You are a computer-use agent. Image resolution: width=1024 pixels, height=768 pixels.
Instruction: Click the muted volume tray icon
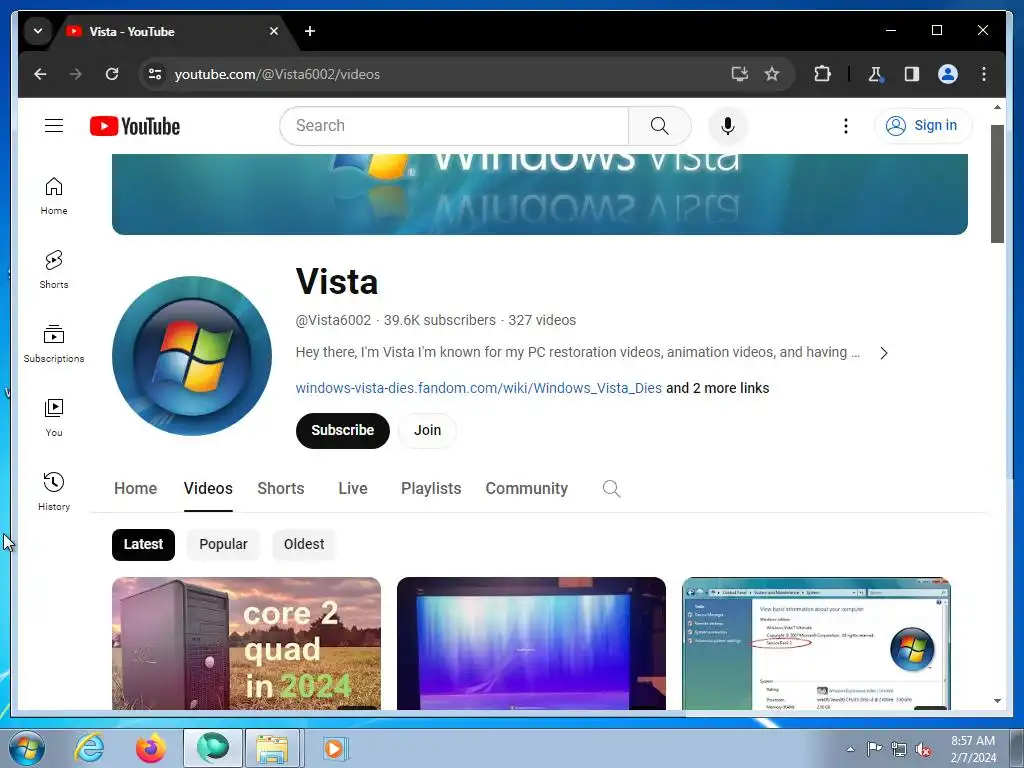click(922, 750)
